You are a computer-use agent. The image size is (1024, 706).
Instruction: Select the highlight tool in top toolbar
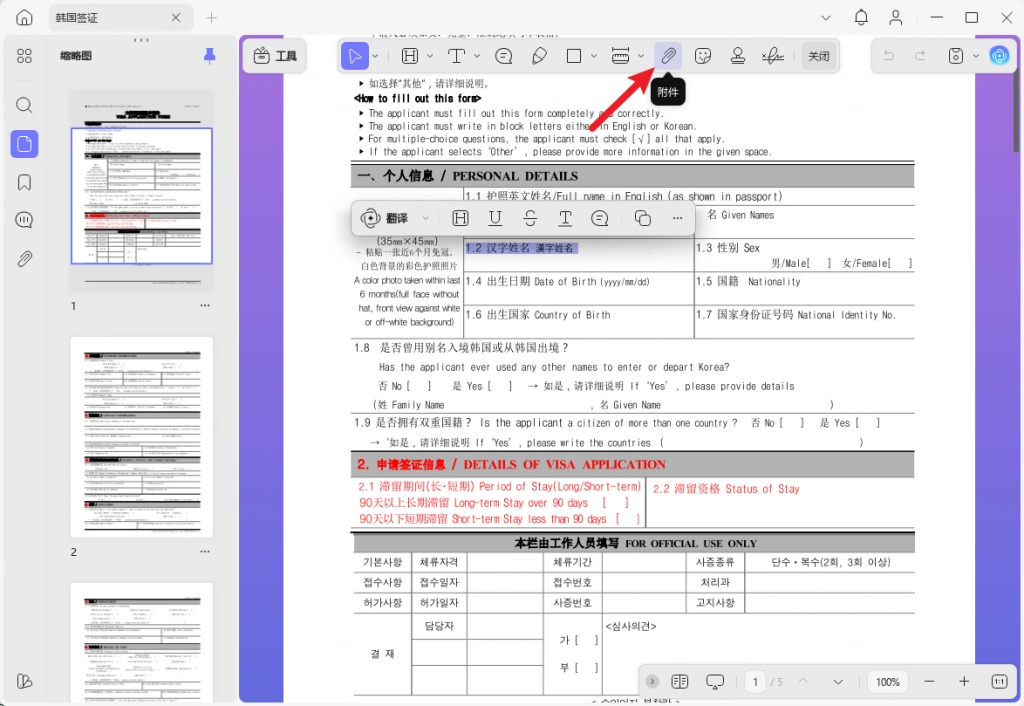coord(409,56)
